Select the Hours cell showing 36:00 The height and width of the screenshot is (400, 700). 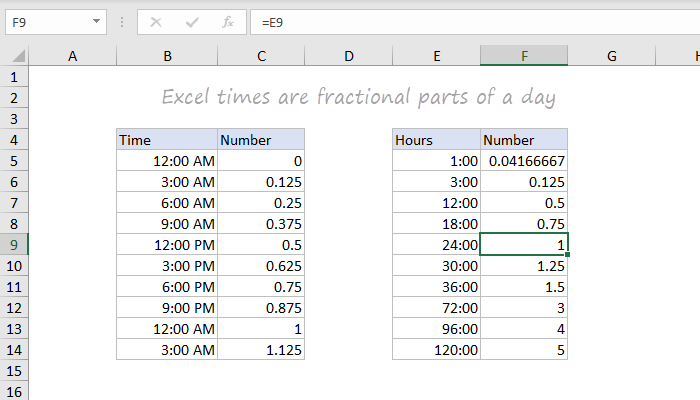coord(437,287)
